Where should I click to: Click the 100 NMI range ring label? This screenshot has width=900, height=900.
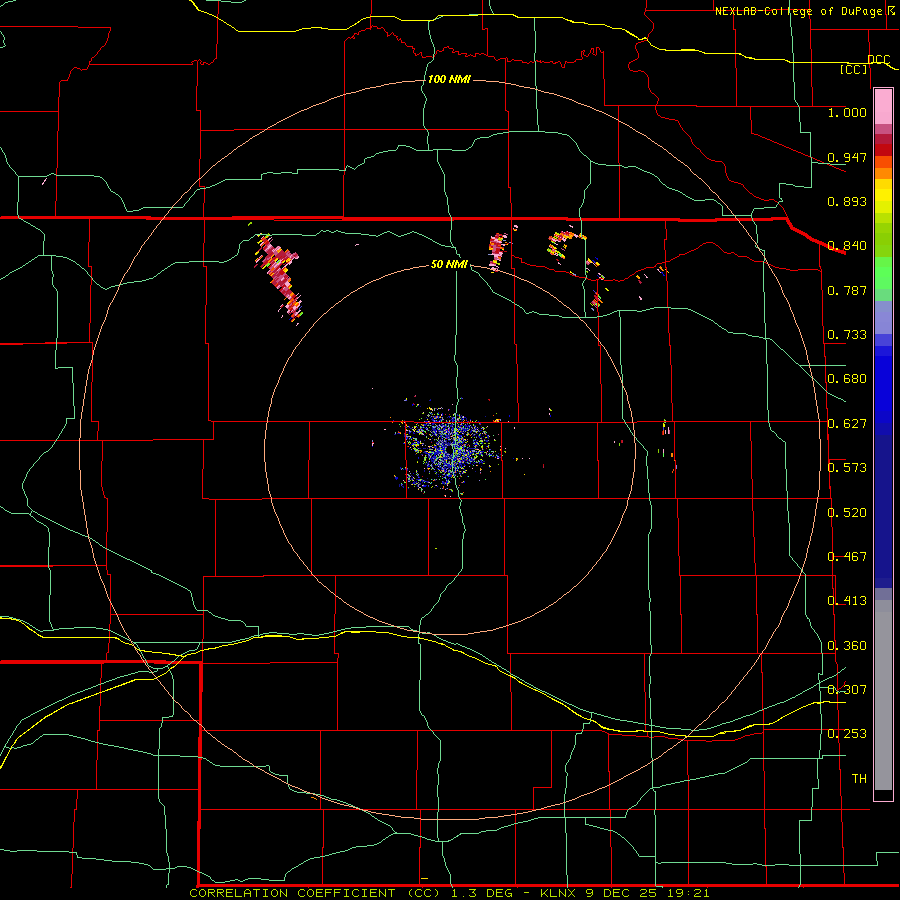click(449, 79)
